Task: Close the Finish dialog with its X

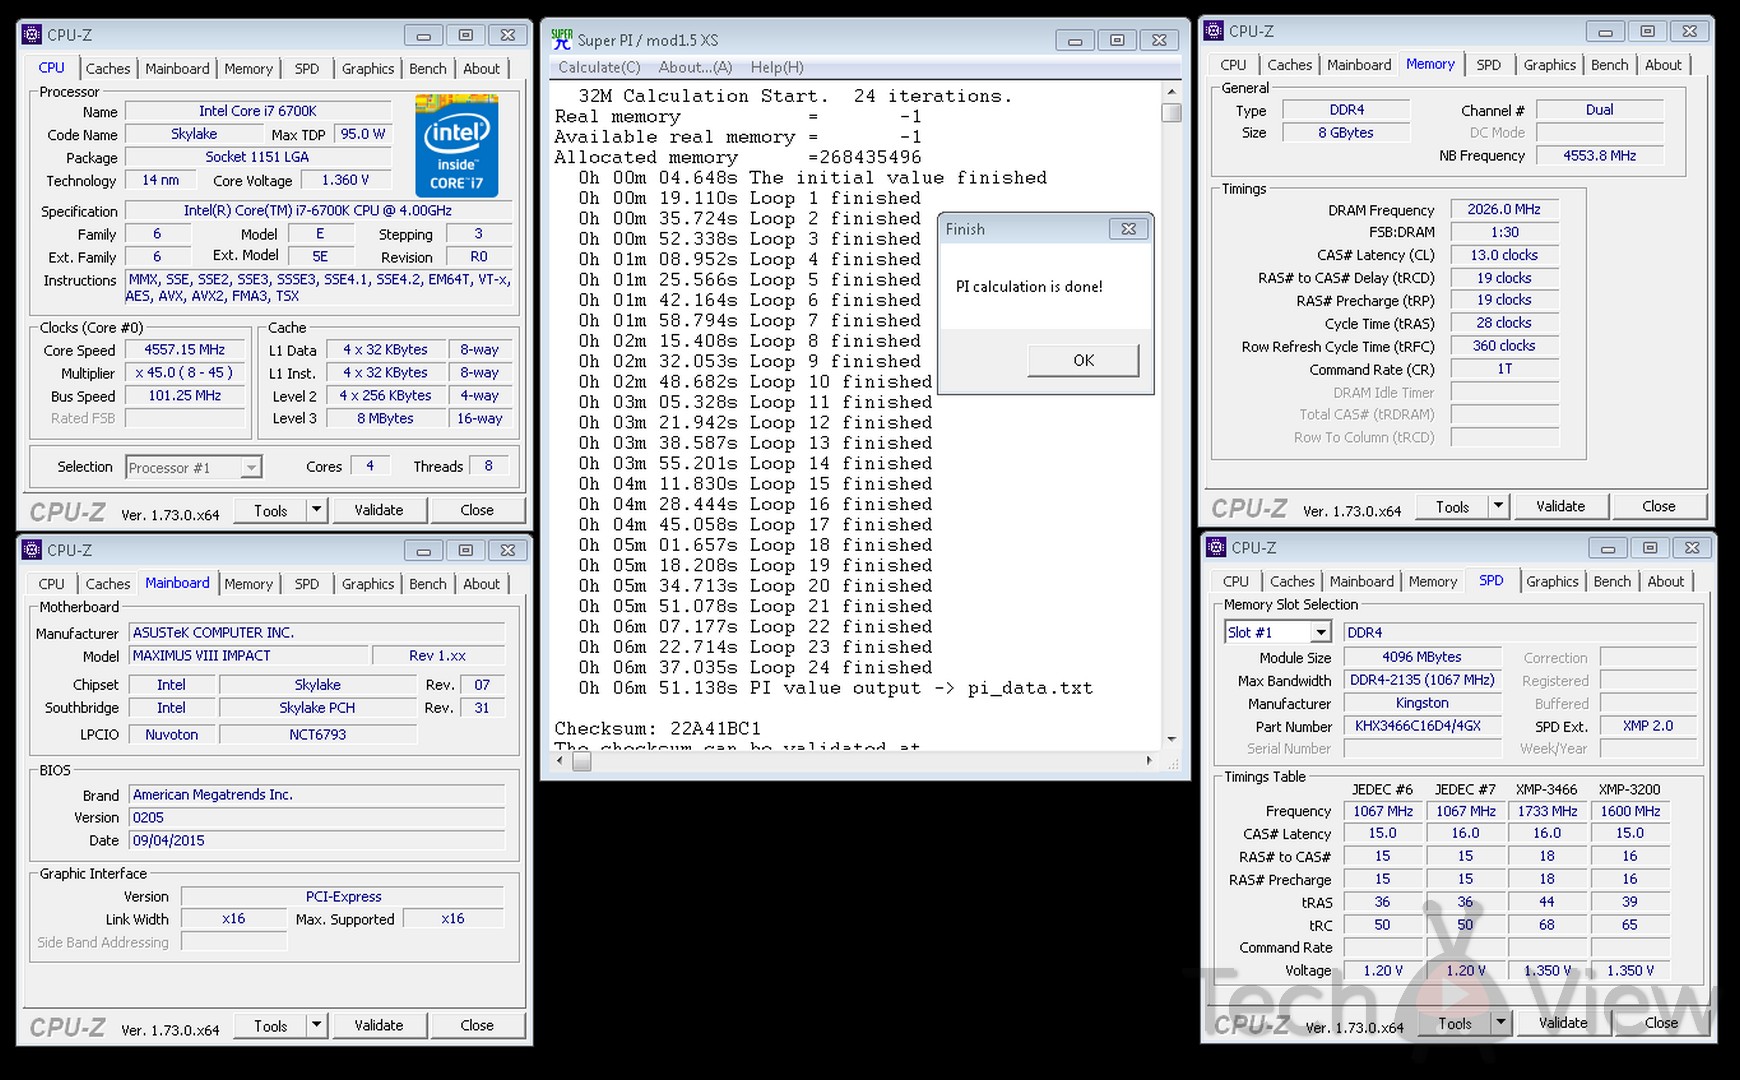Action: pos(1128,229)
